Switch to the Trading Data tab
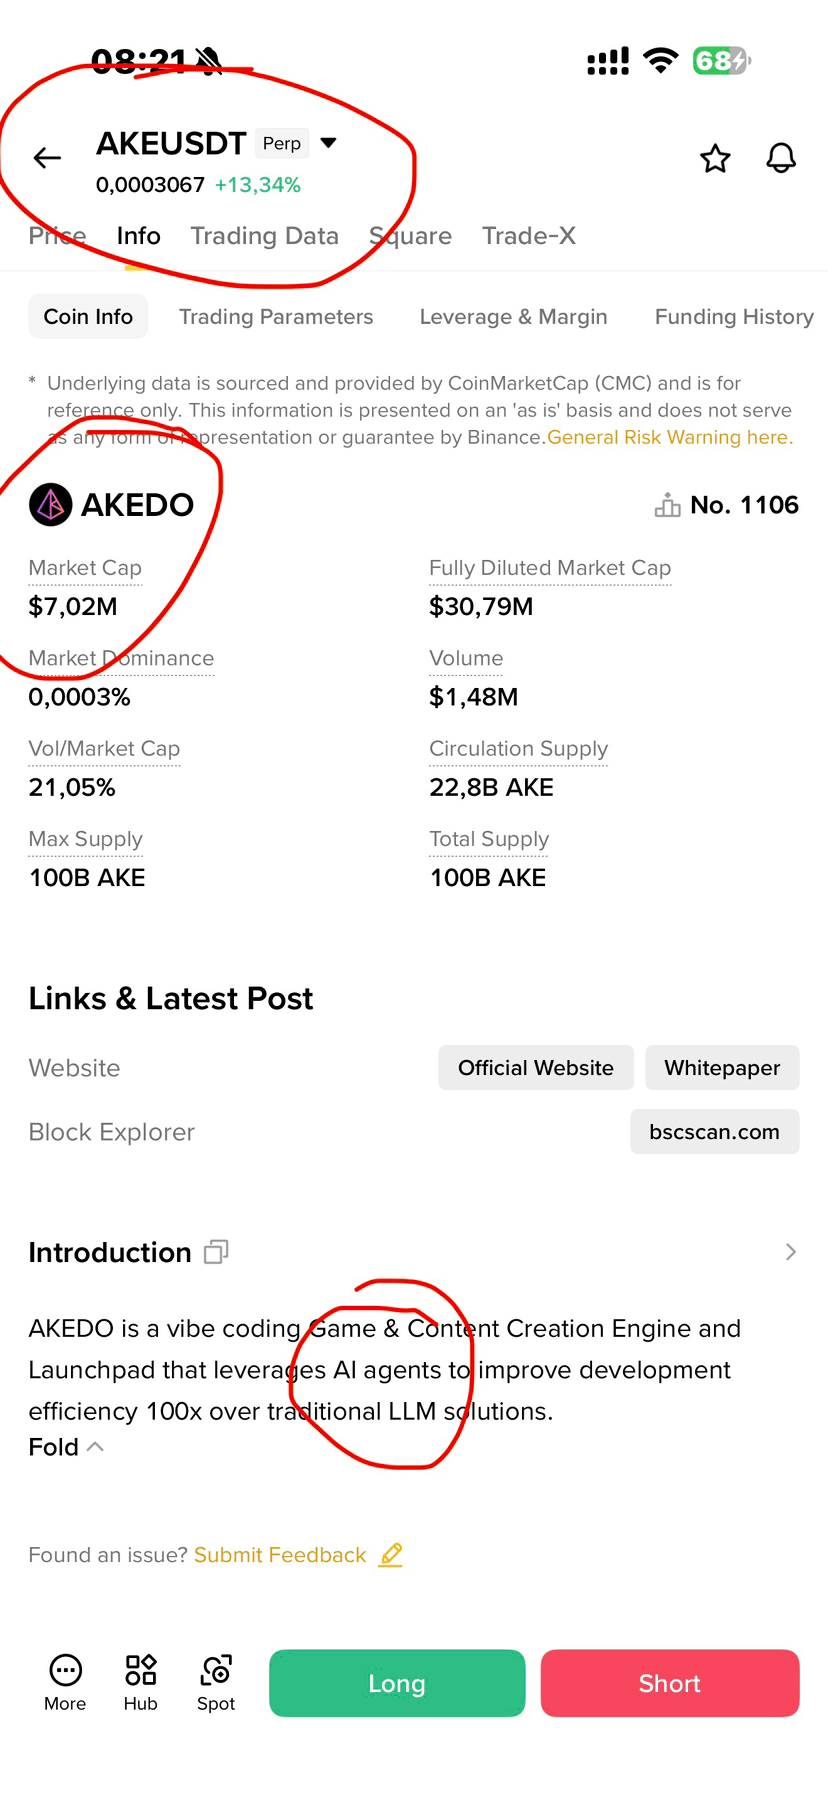This screenshot has height=1800, width=828. pyautogui.click(x=265, y=236)
